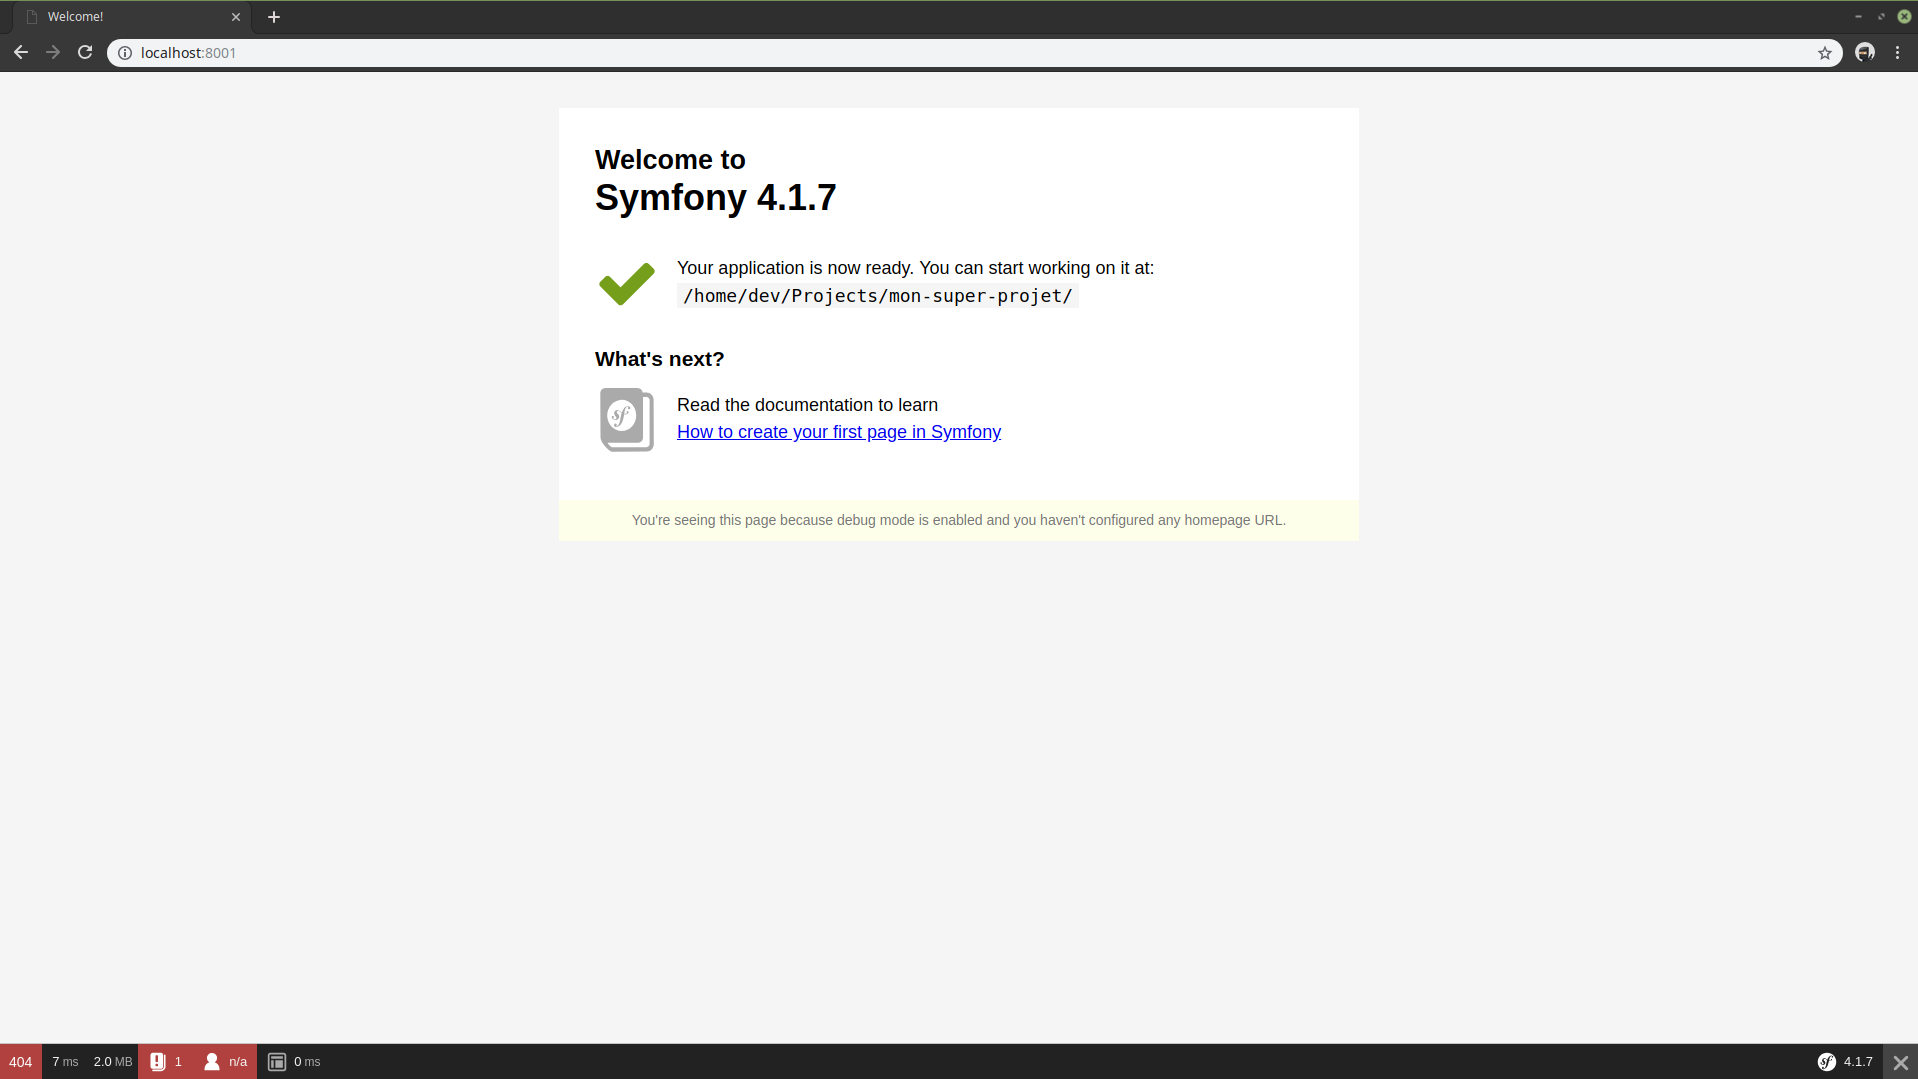The width and height of the screenshot is (1918, 1079).
Task: Reload the localhost page
Action: pyautogui.click(x=85, y=53)
